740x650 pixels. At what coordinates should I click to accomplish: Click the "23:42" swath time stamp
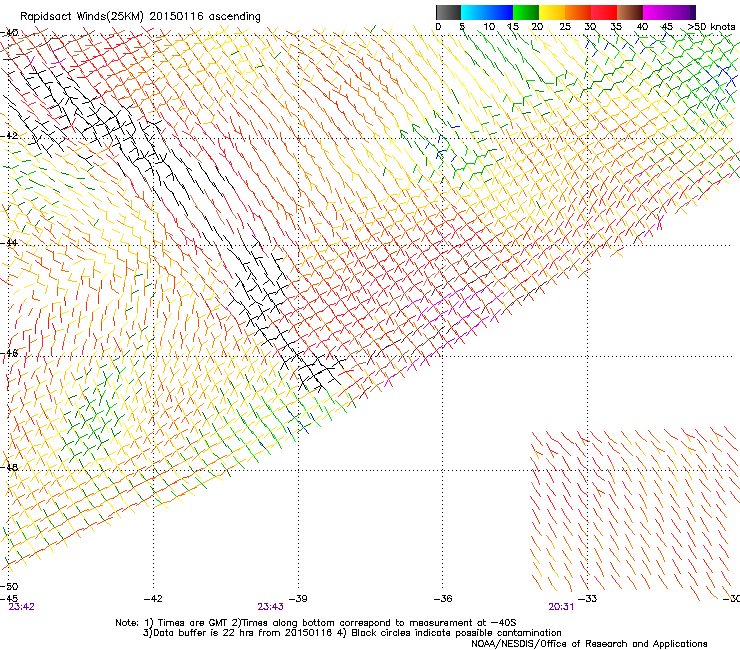[22, 607]
